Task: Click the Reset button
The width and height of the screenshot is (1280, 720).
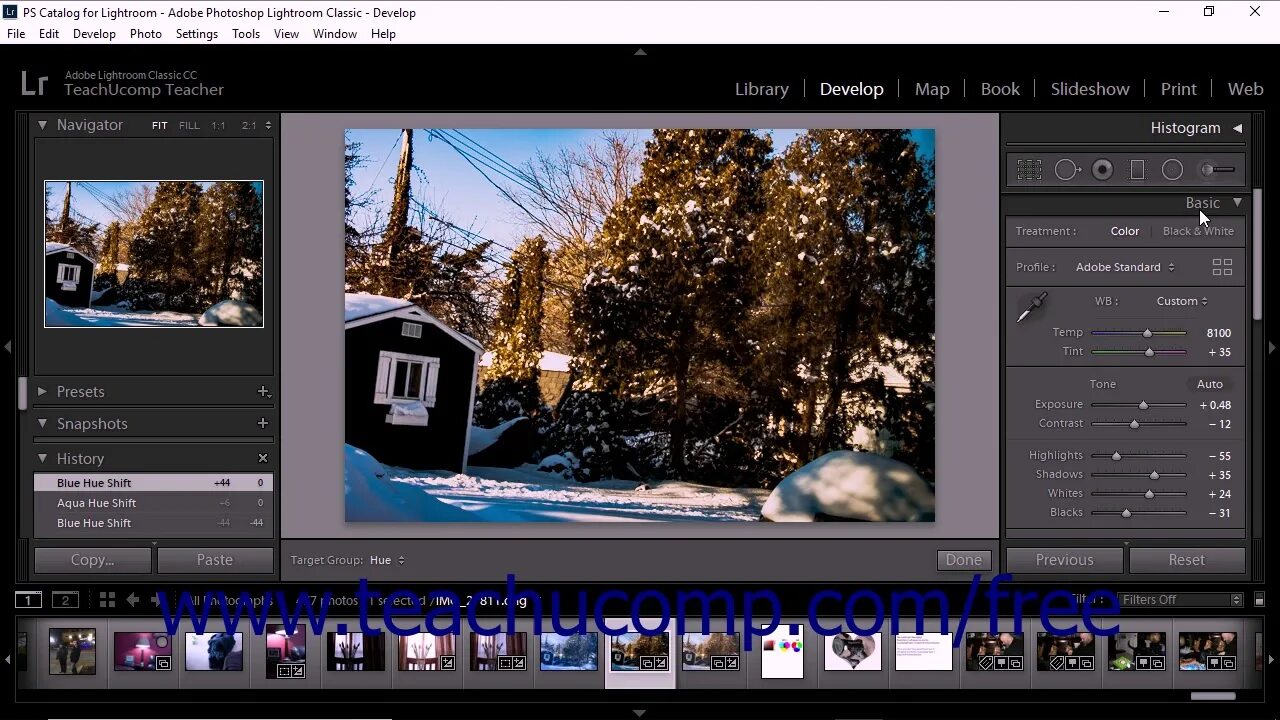Action: point(1187,560)
